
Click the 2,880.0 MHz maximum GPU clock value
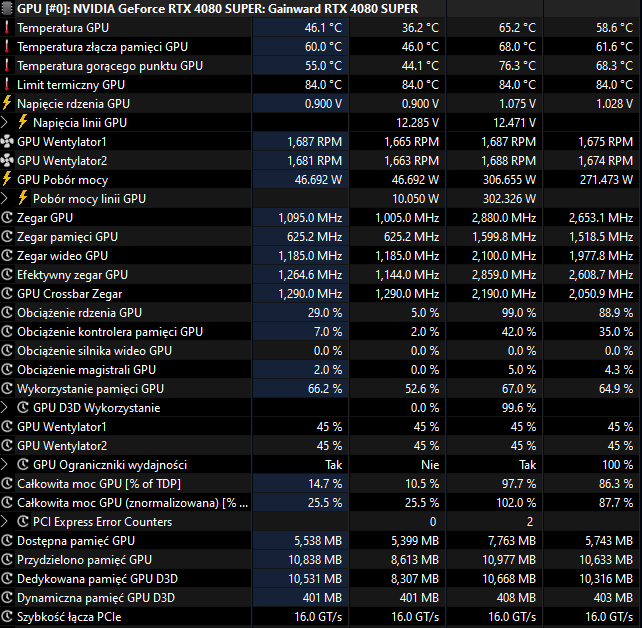[x=504, y=218]
